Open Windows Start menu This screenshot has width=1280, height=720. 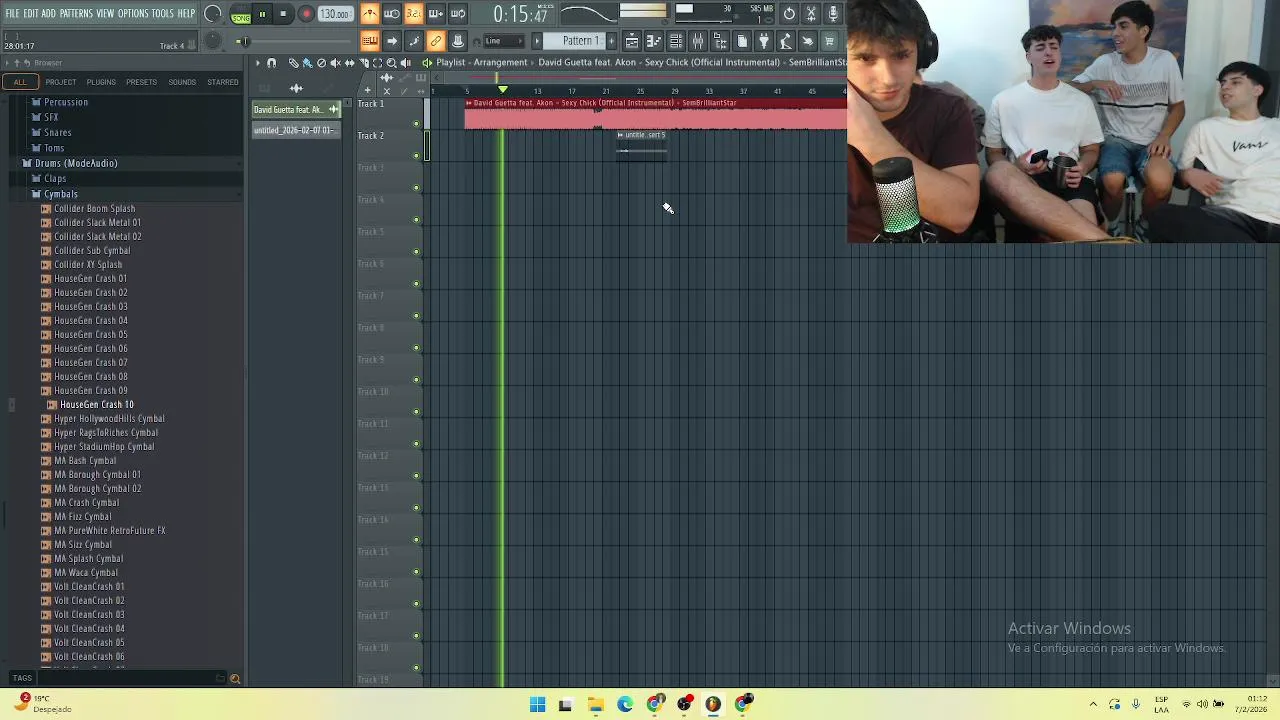[538, 705]
